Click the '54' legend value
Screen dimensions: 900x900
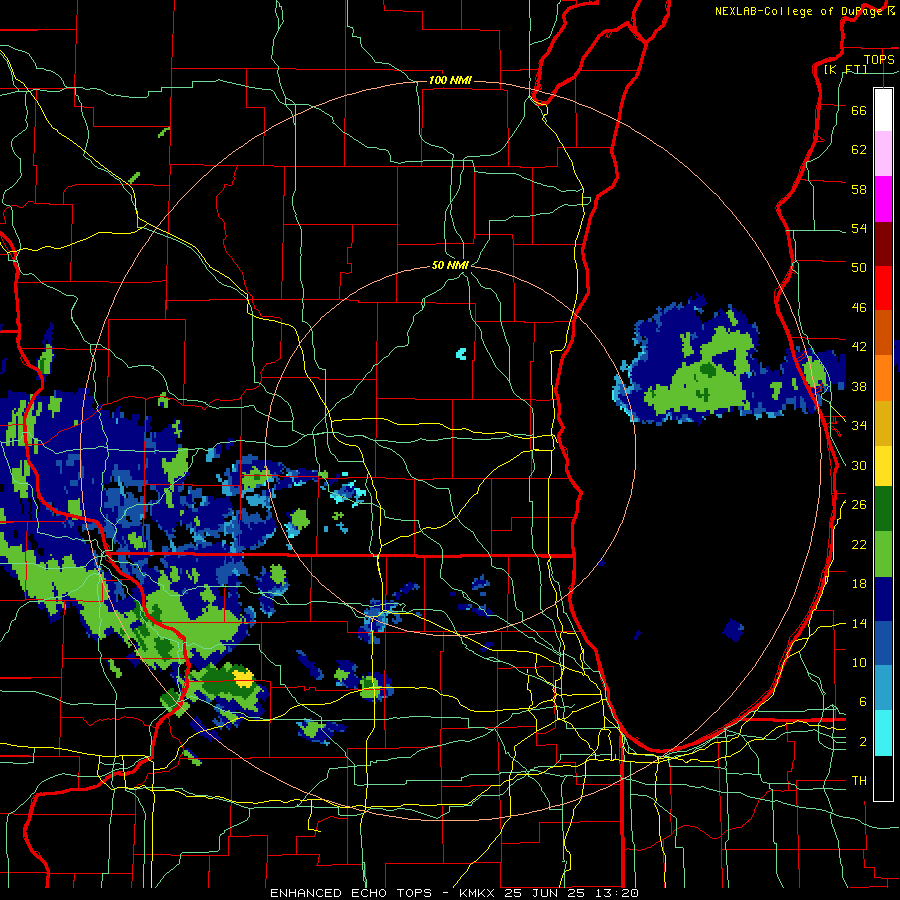(859, 228)
